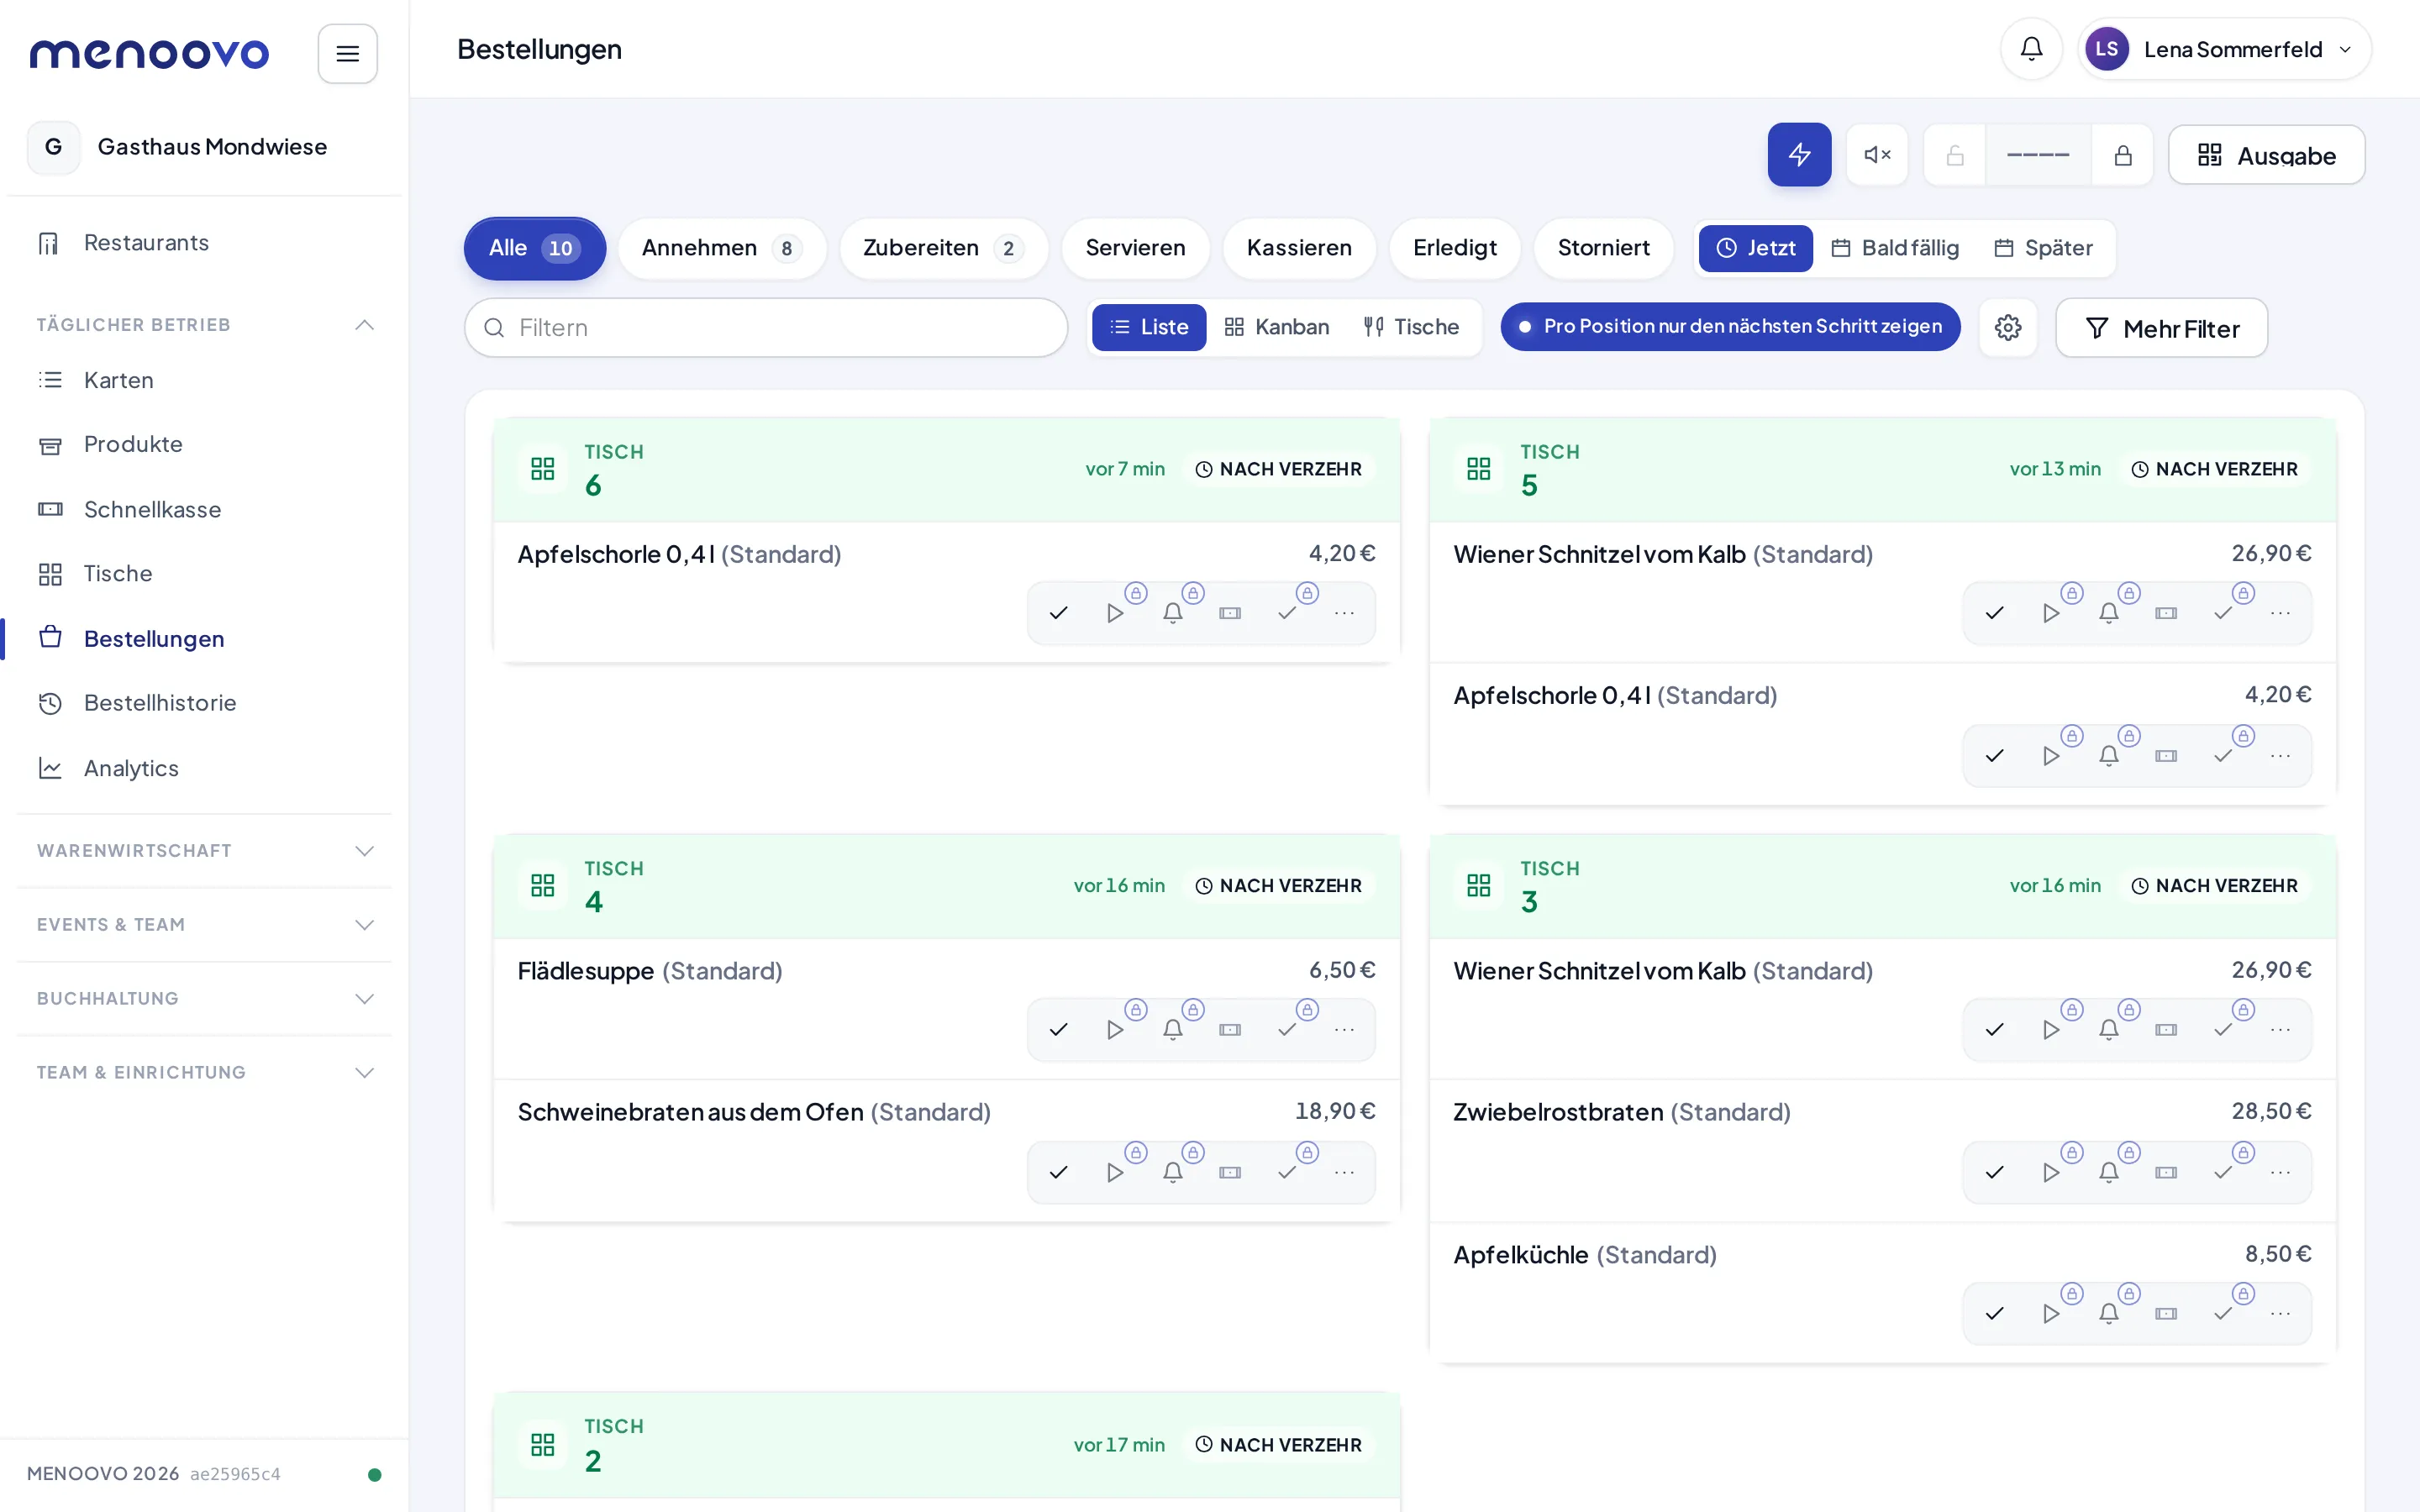Viewport: 2420px width, 1512px height.
Task: Open three-dots menu for Apfelküchle
Action: pyautogui.click(x=2280, y=1314)
